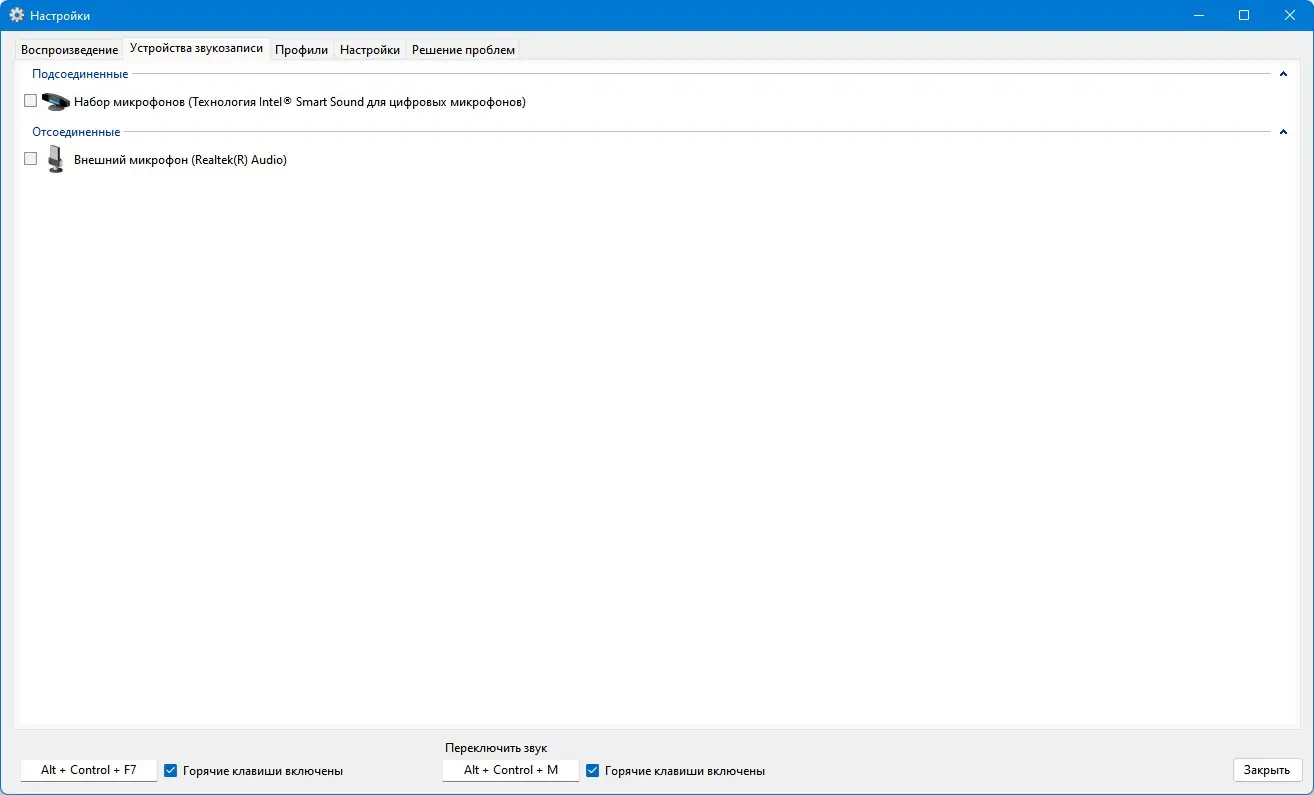
Task: Minimize the Настройки window
Action: point(1198,15)
